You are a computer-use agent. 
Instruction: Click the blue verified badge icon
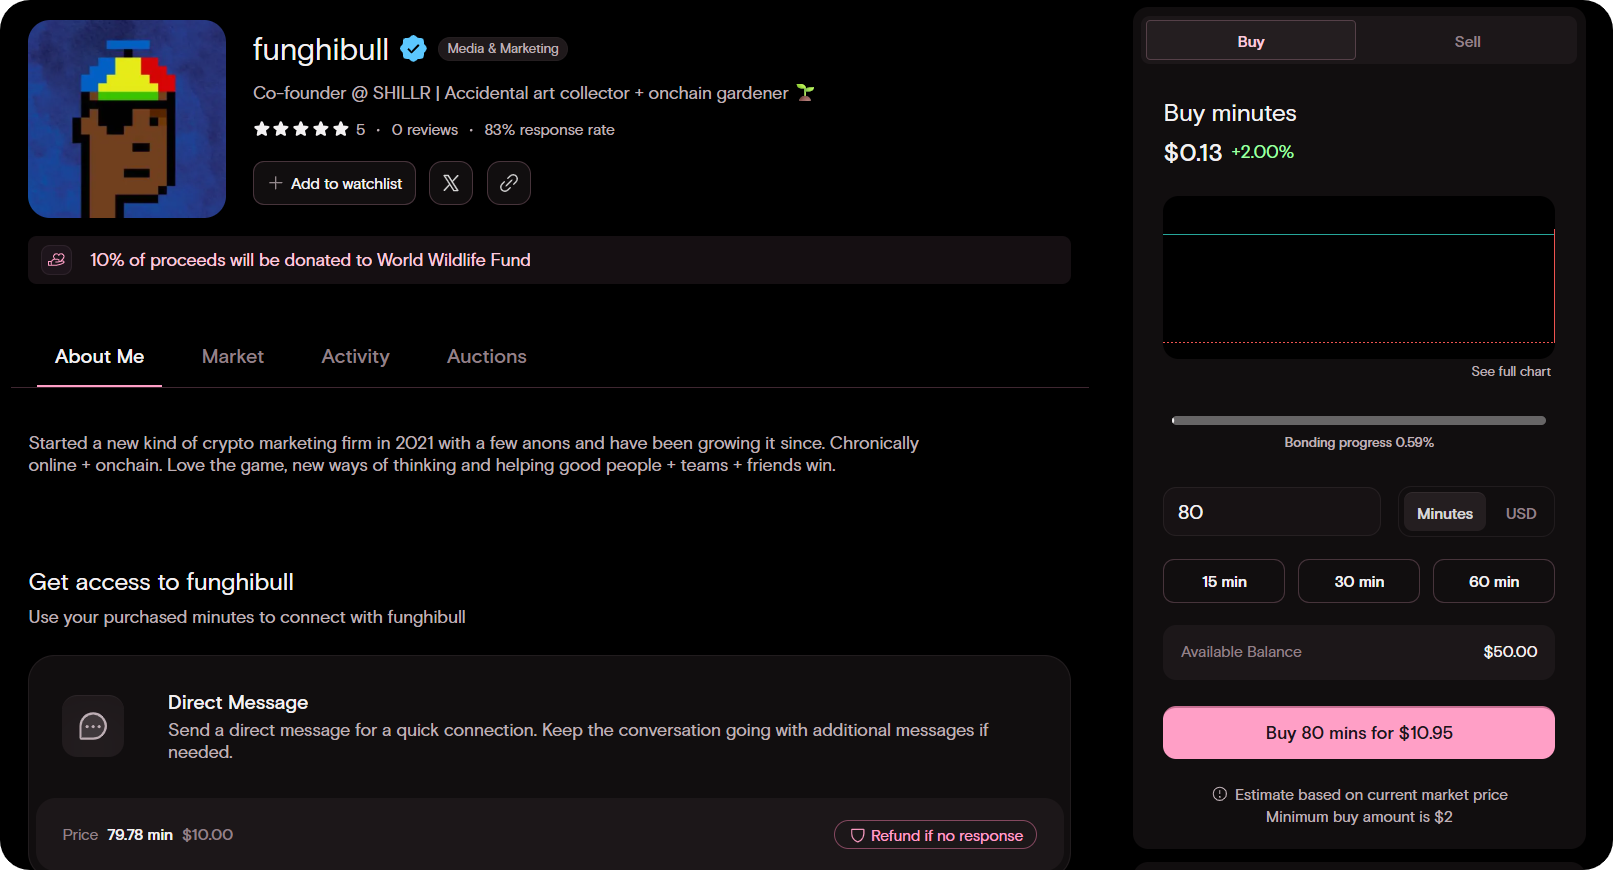pos(413,48)
